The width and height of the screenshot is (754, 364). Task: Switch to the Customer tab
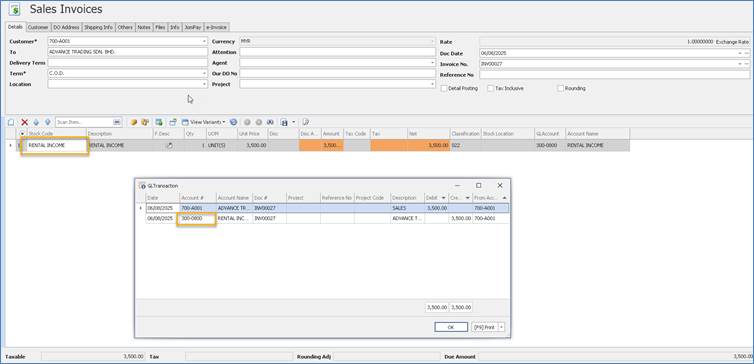[x=38, y=27]
